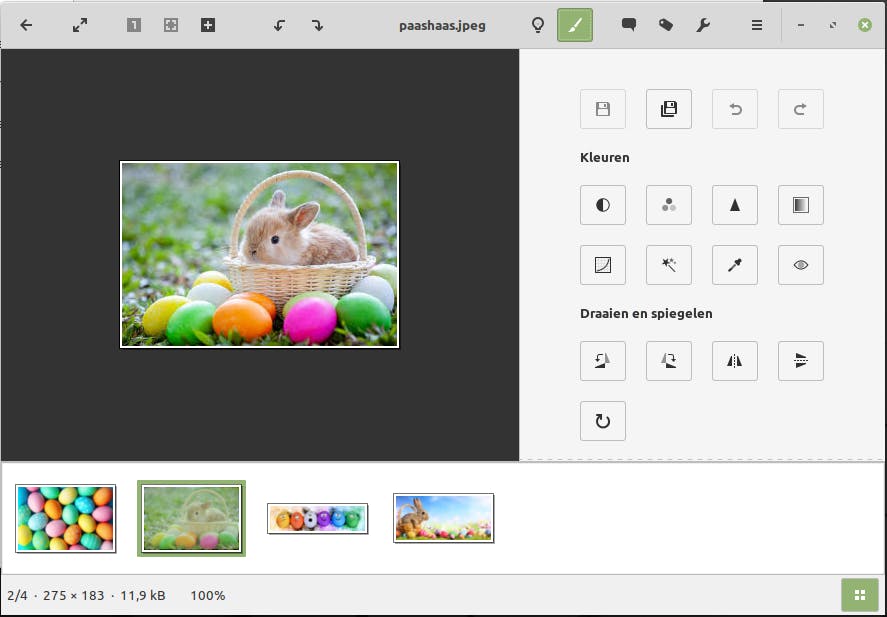Viewport: 887px width, 617px height.
Task: Click the Save As icon in edit panel
Action: [x=669, y=109]
